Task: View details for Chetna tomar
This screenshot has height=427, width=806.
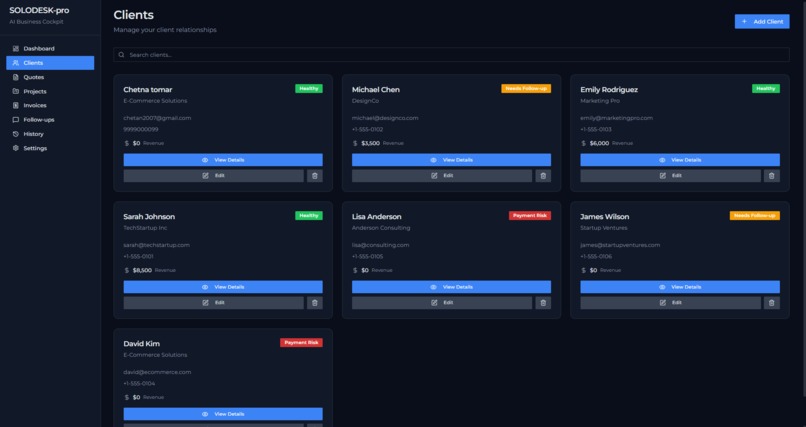Action: (223, 160)
